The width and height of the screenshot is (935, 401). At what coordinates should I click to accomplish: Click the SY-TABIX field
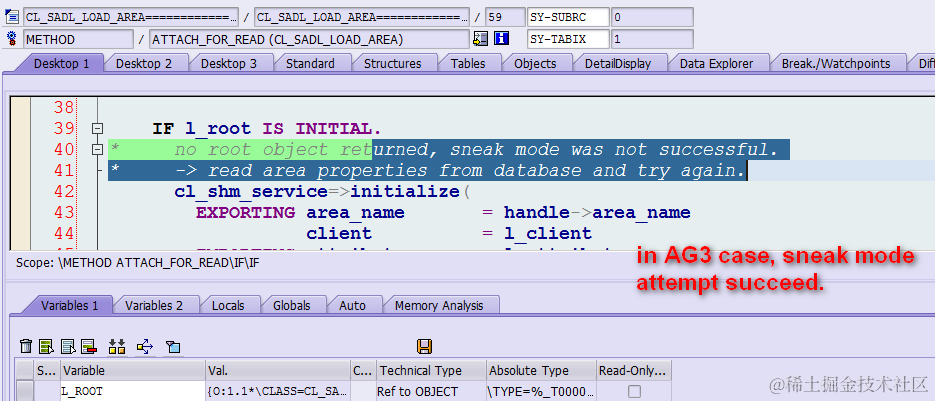click(568, 39)
